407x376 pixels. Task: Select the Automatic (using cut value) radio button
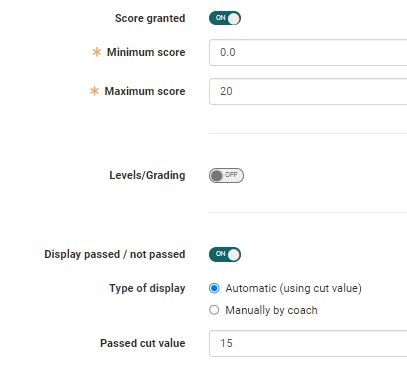214,288
